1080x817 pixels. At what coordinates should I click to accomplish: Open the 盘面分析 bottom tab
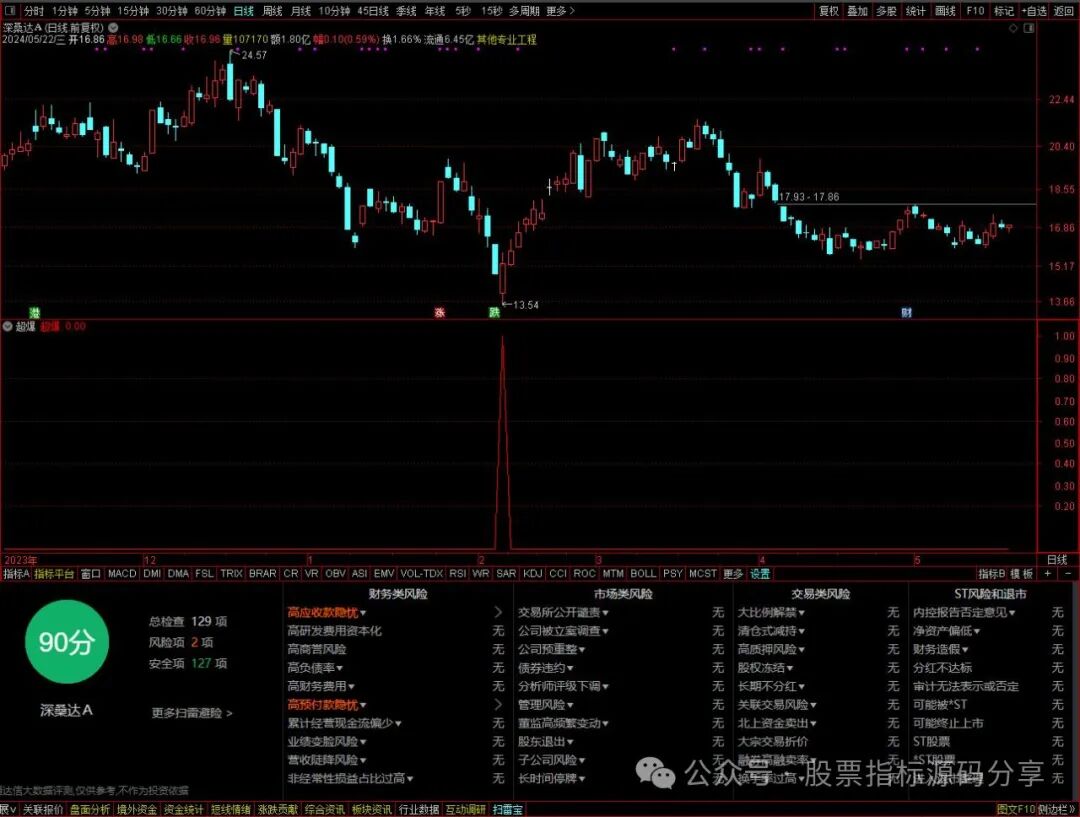pos(90,809)
